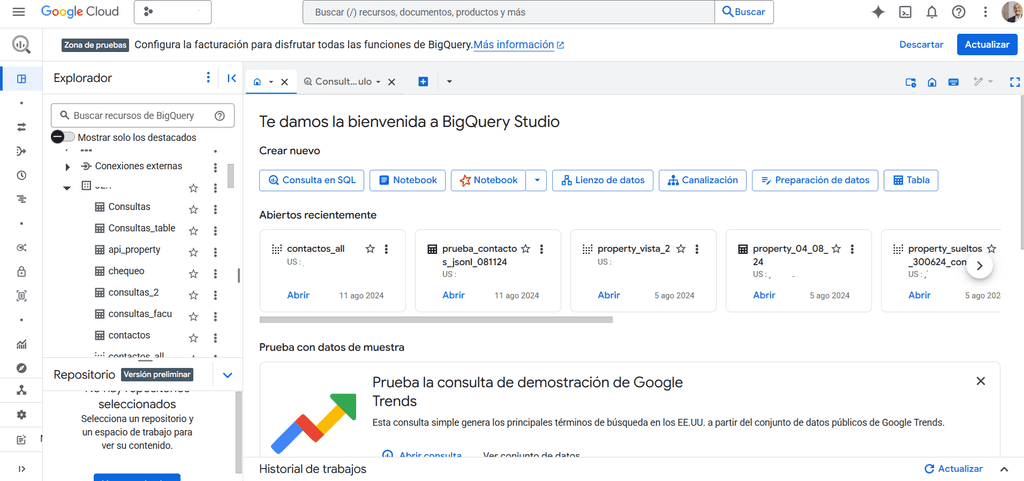
Task: Open three-dot menu for Consultas table
Action: [216, 209]
